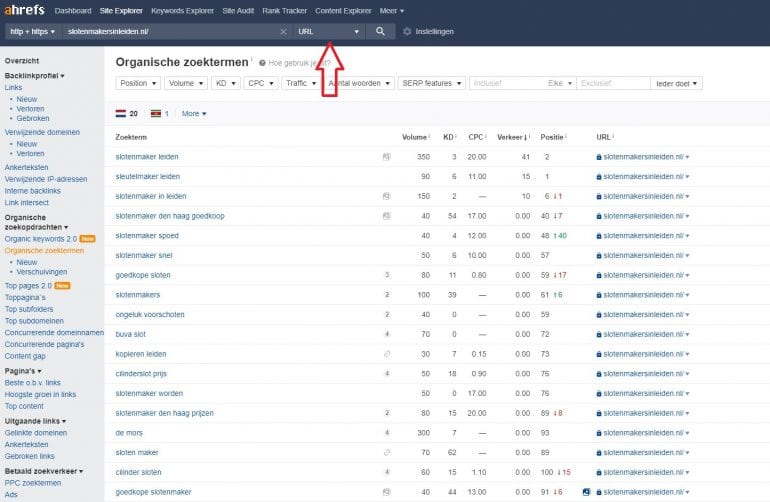Click SERP features count for cilinderslot prijs

(x=387, y=373)
